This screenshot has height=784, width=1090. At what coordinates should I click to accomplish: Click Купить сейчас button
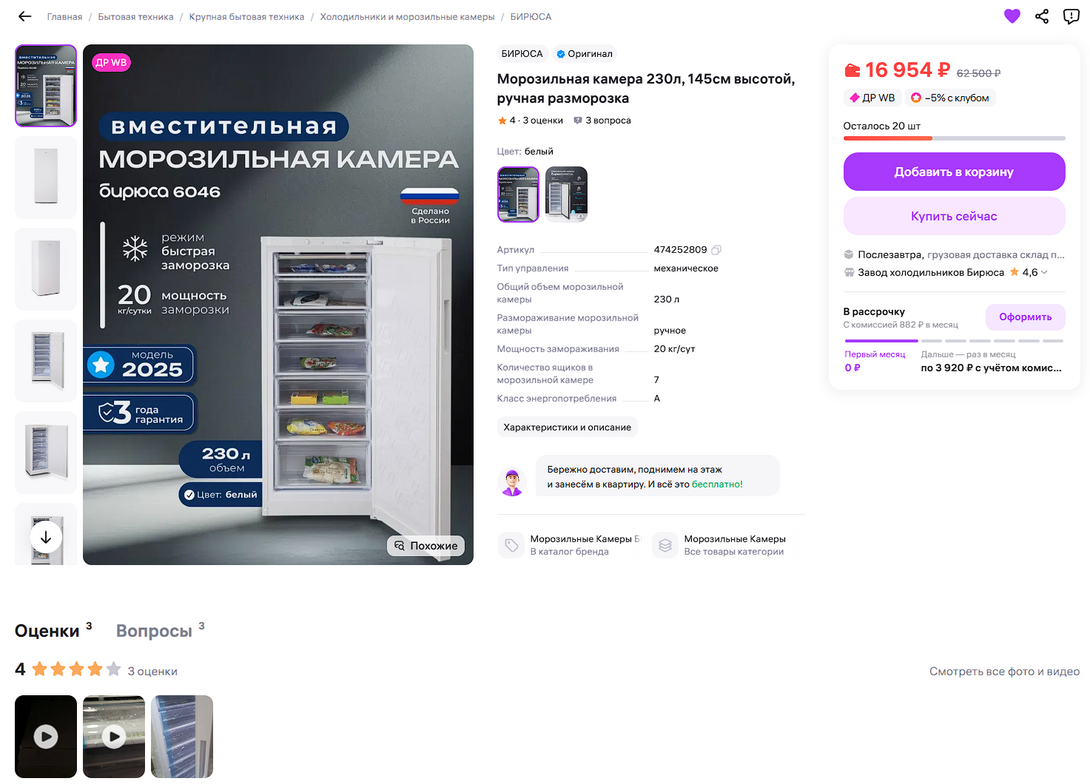tap(954, 216)
